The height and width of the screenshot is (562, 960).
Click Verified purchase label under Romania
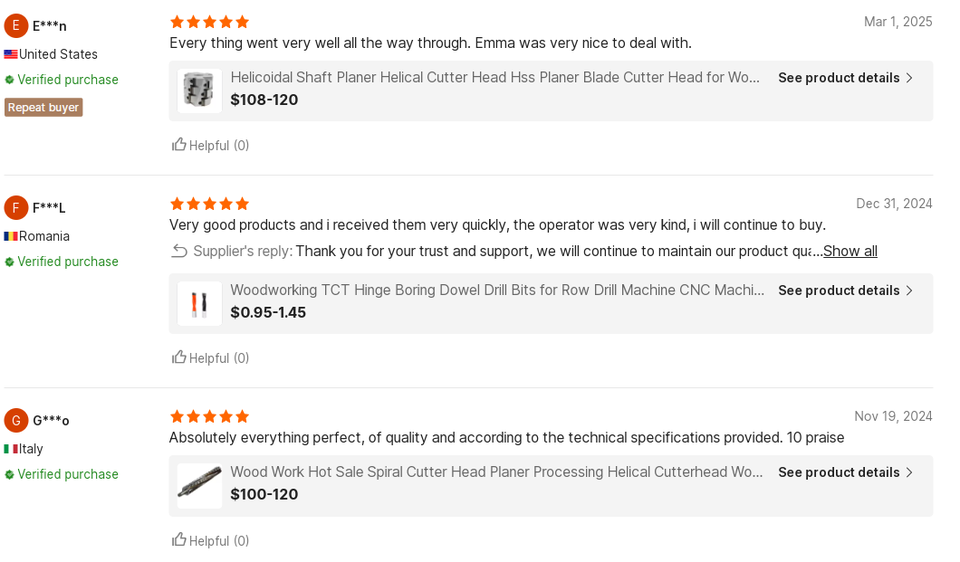[67, 261]
